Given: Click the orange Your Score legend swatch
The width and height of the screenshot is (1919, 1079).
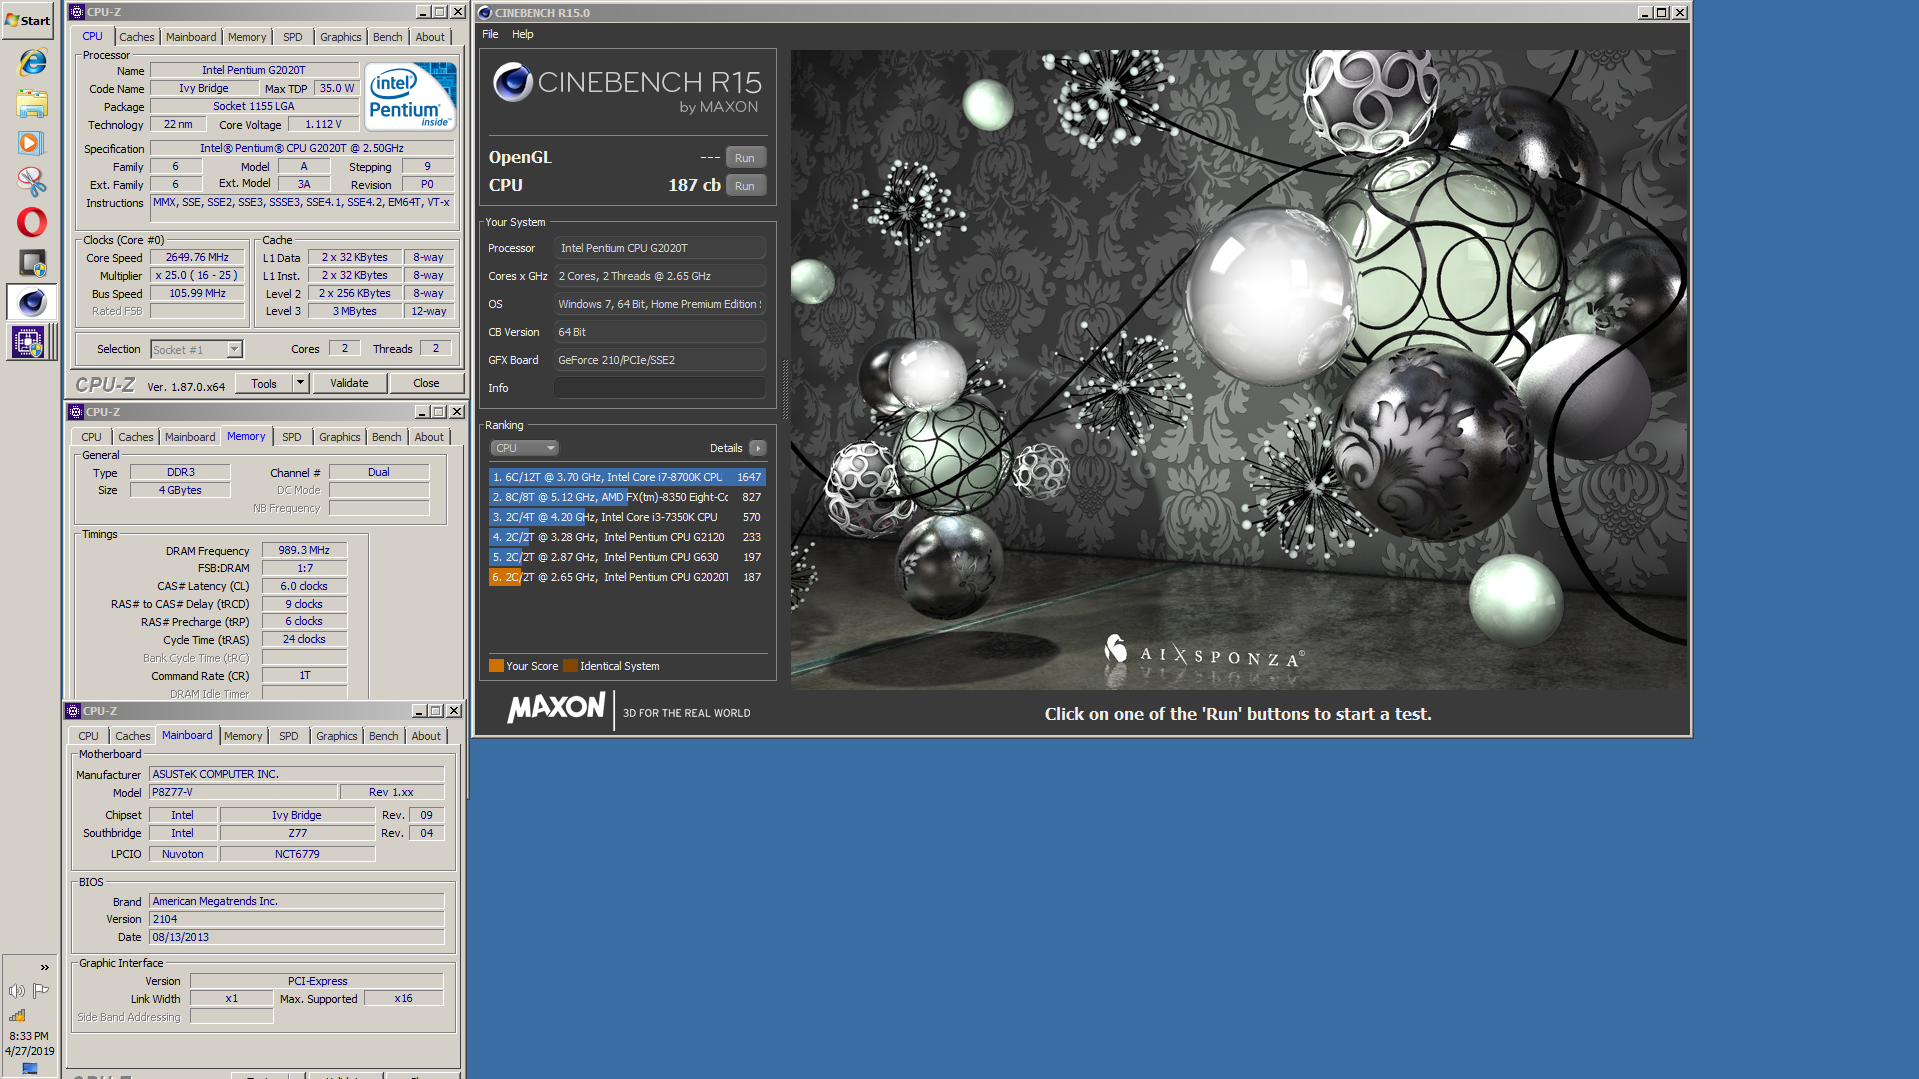Looking at the screenshot, I should coord(496,666).
